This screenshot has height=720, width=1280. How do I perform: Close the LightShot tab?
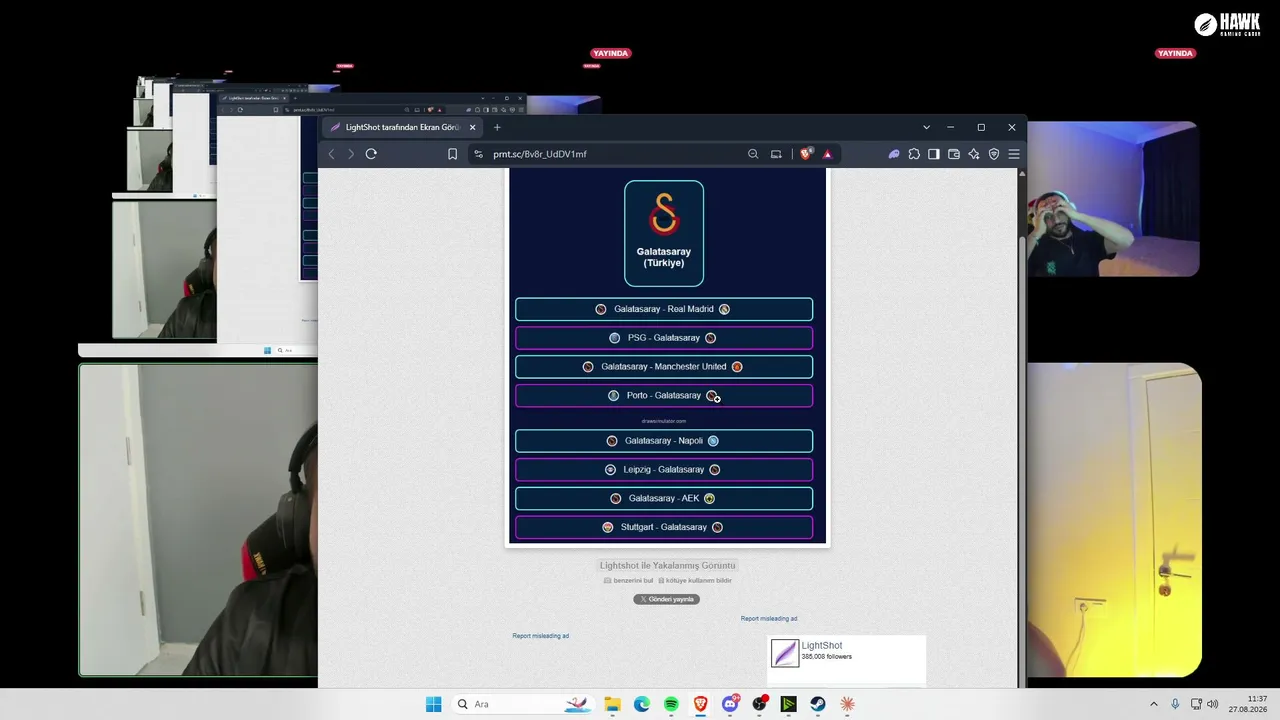[x=473, y=127]
